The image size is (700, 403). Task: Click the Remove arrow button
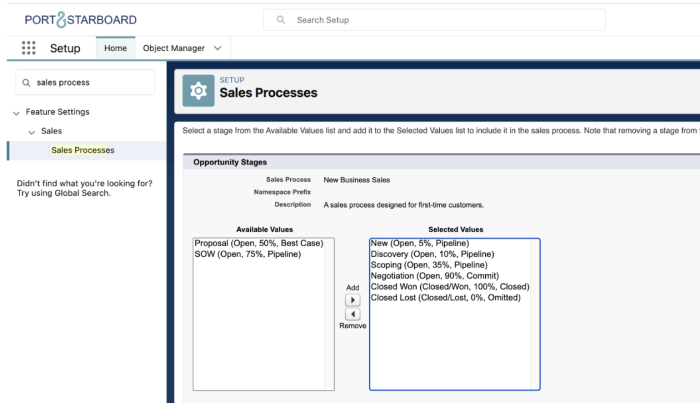point(352,314)
